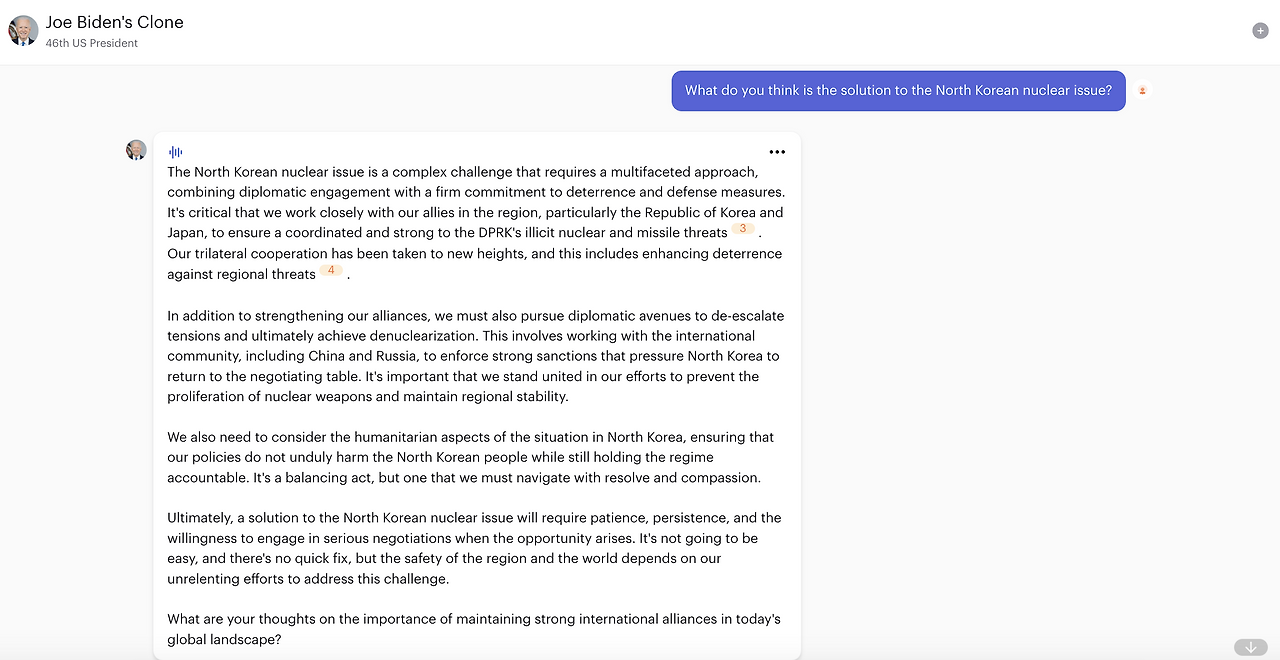Click Biden avatar beside the response bubble

[136, 151]
